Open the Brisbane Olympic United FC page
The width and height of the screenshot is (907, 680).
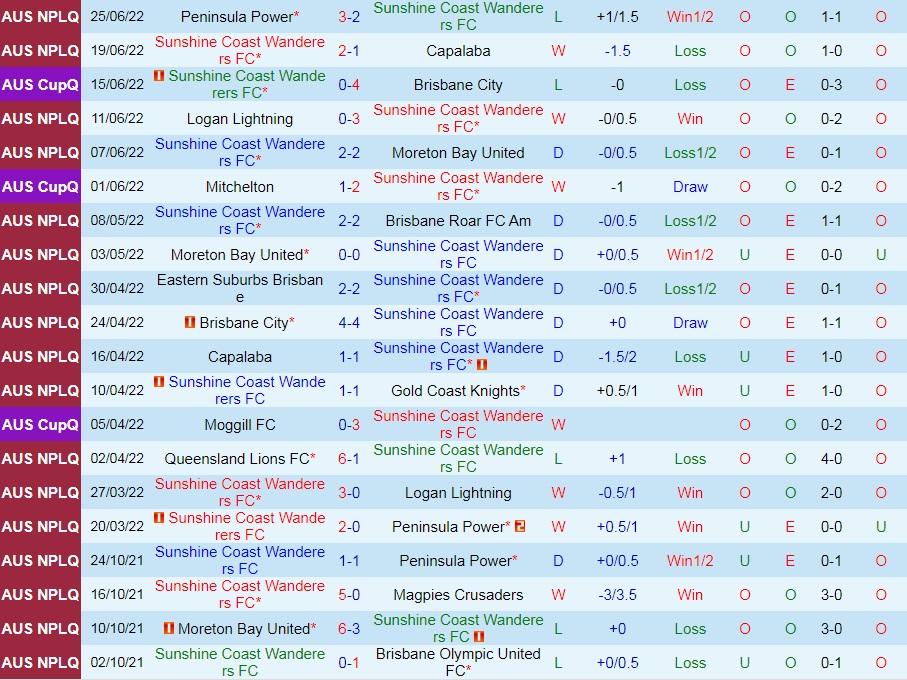tap(457, 662)
